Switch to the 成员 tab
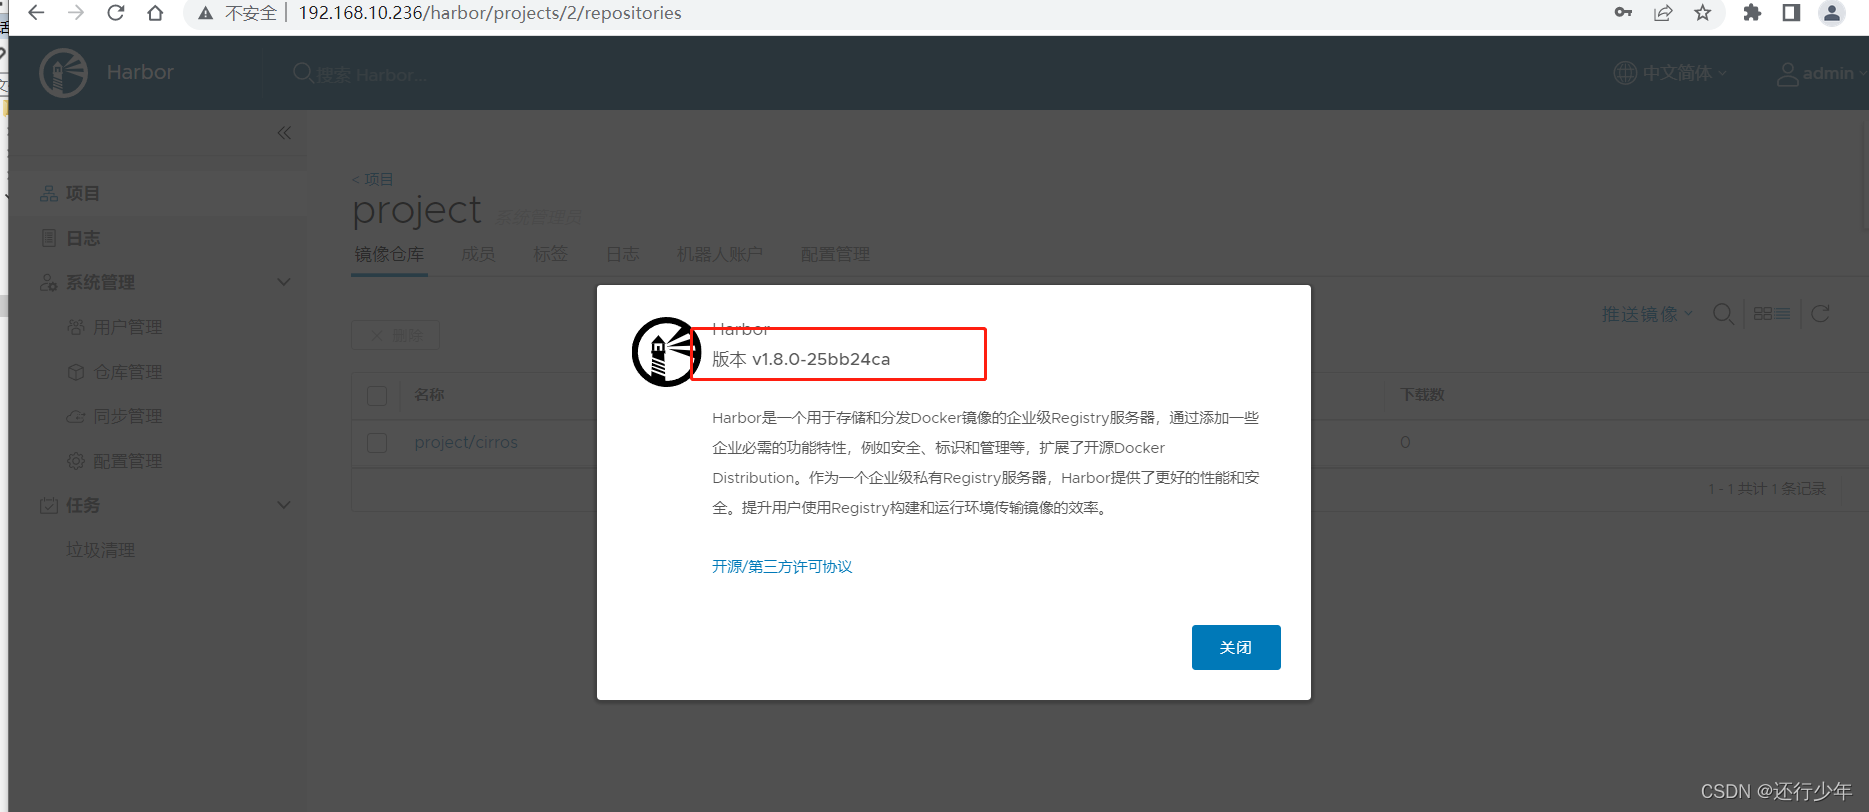 (x=478, y=254)
